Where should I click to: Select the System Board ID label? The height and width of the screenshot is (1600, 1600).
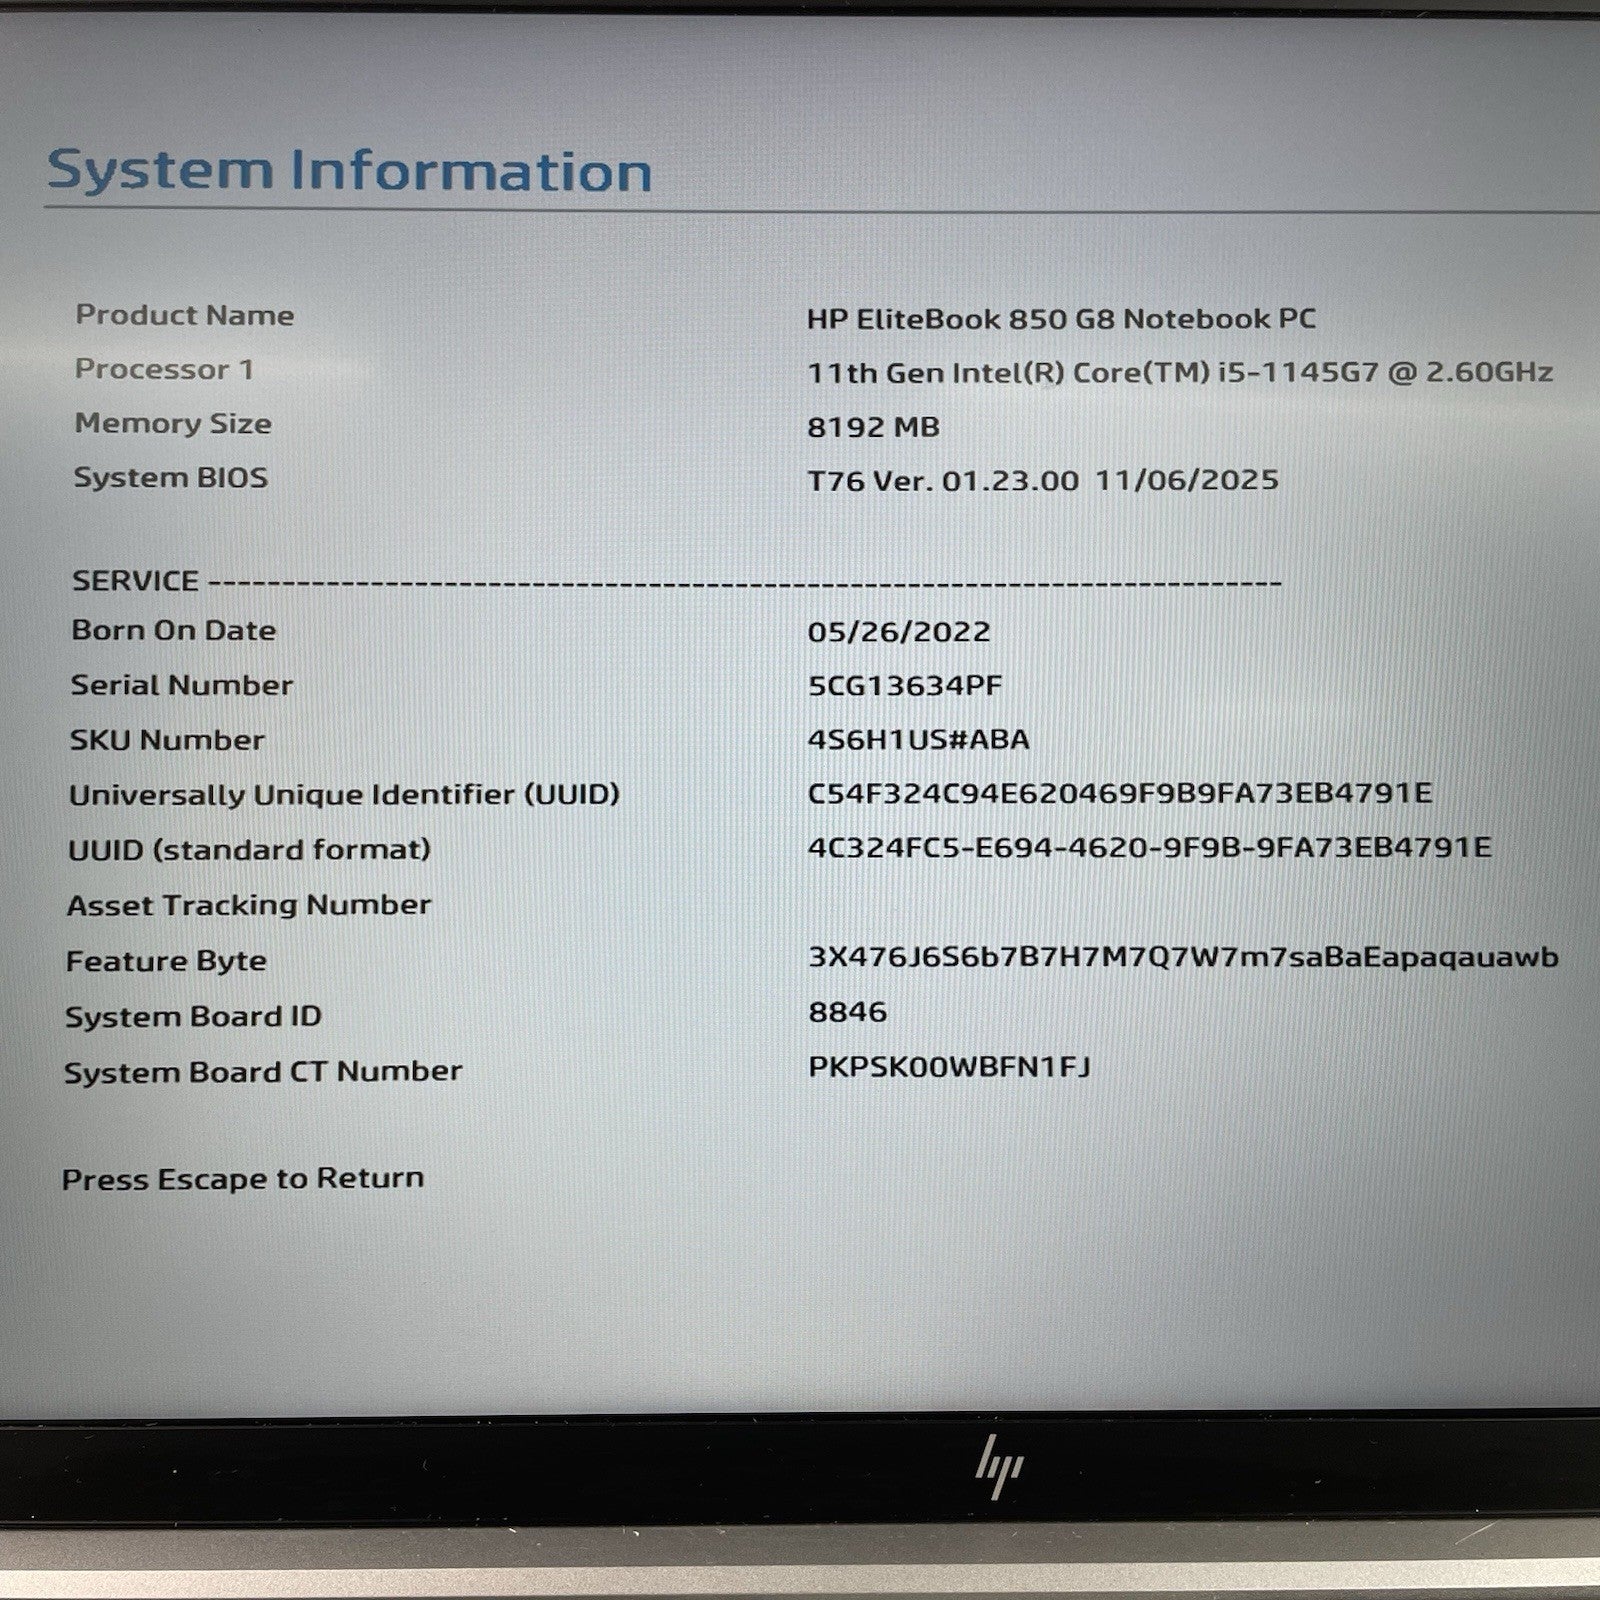193,1017
